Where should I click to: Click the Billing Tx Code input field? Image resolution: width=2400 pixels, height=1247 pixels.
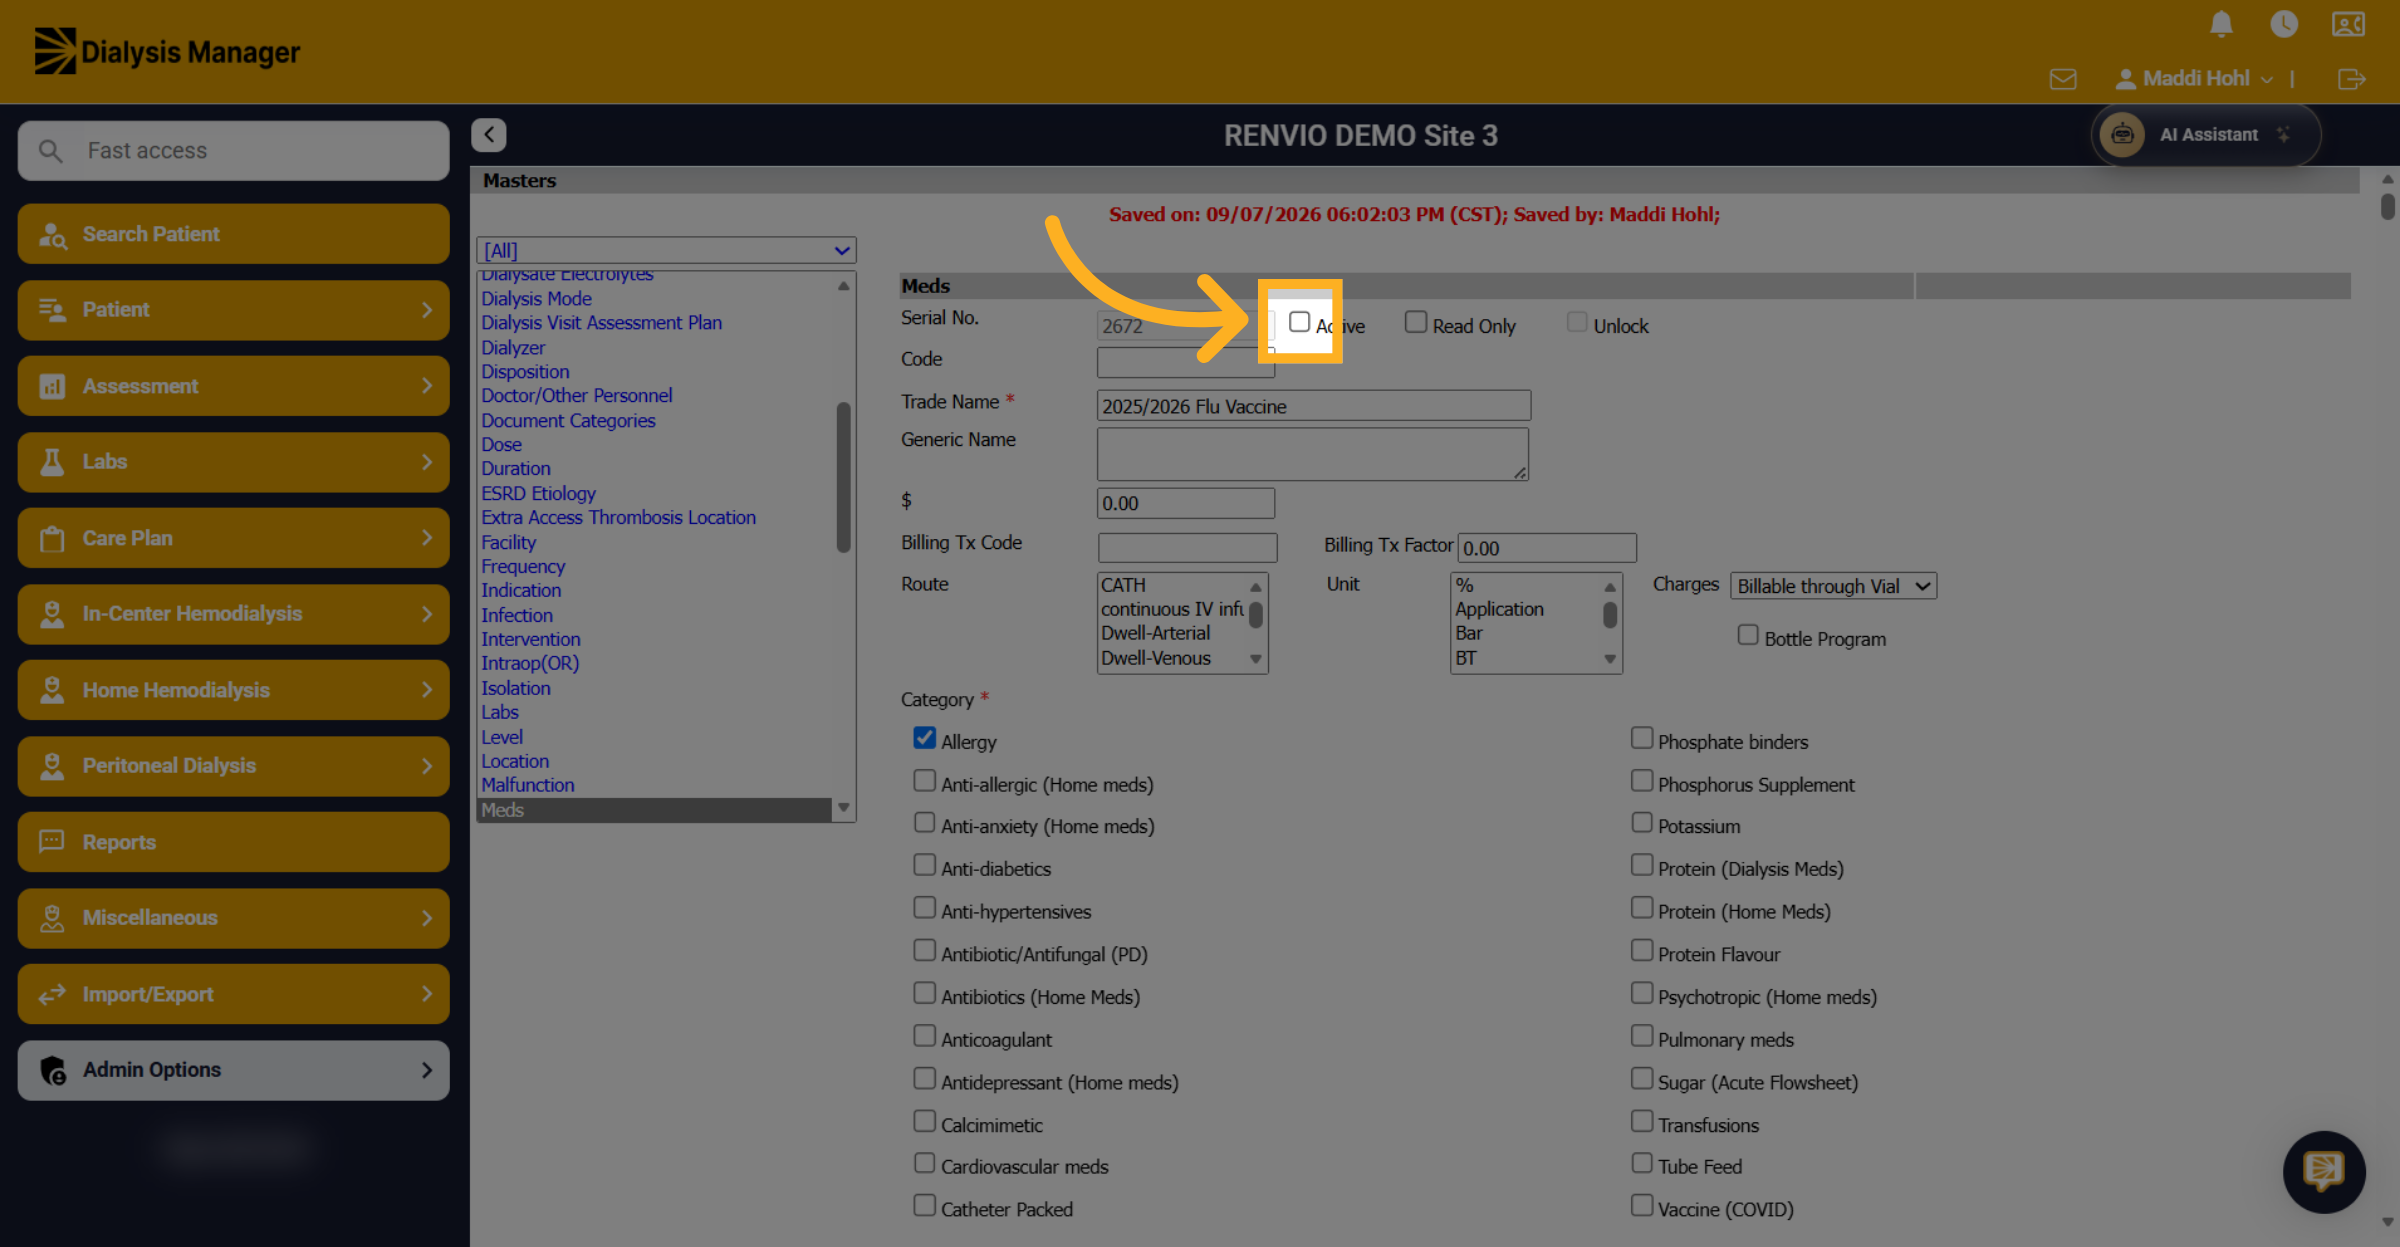click(1187, 548)
